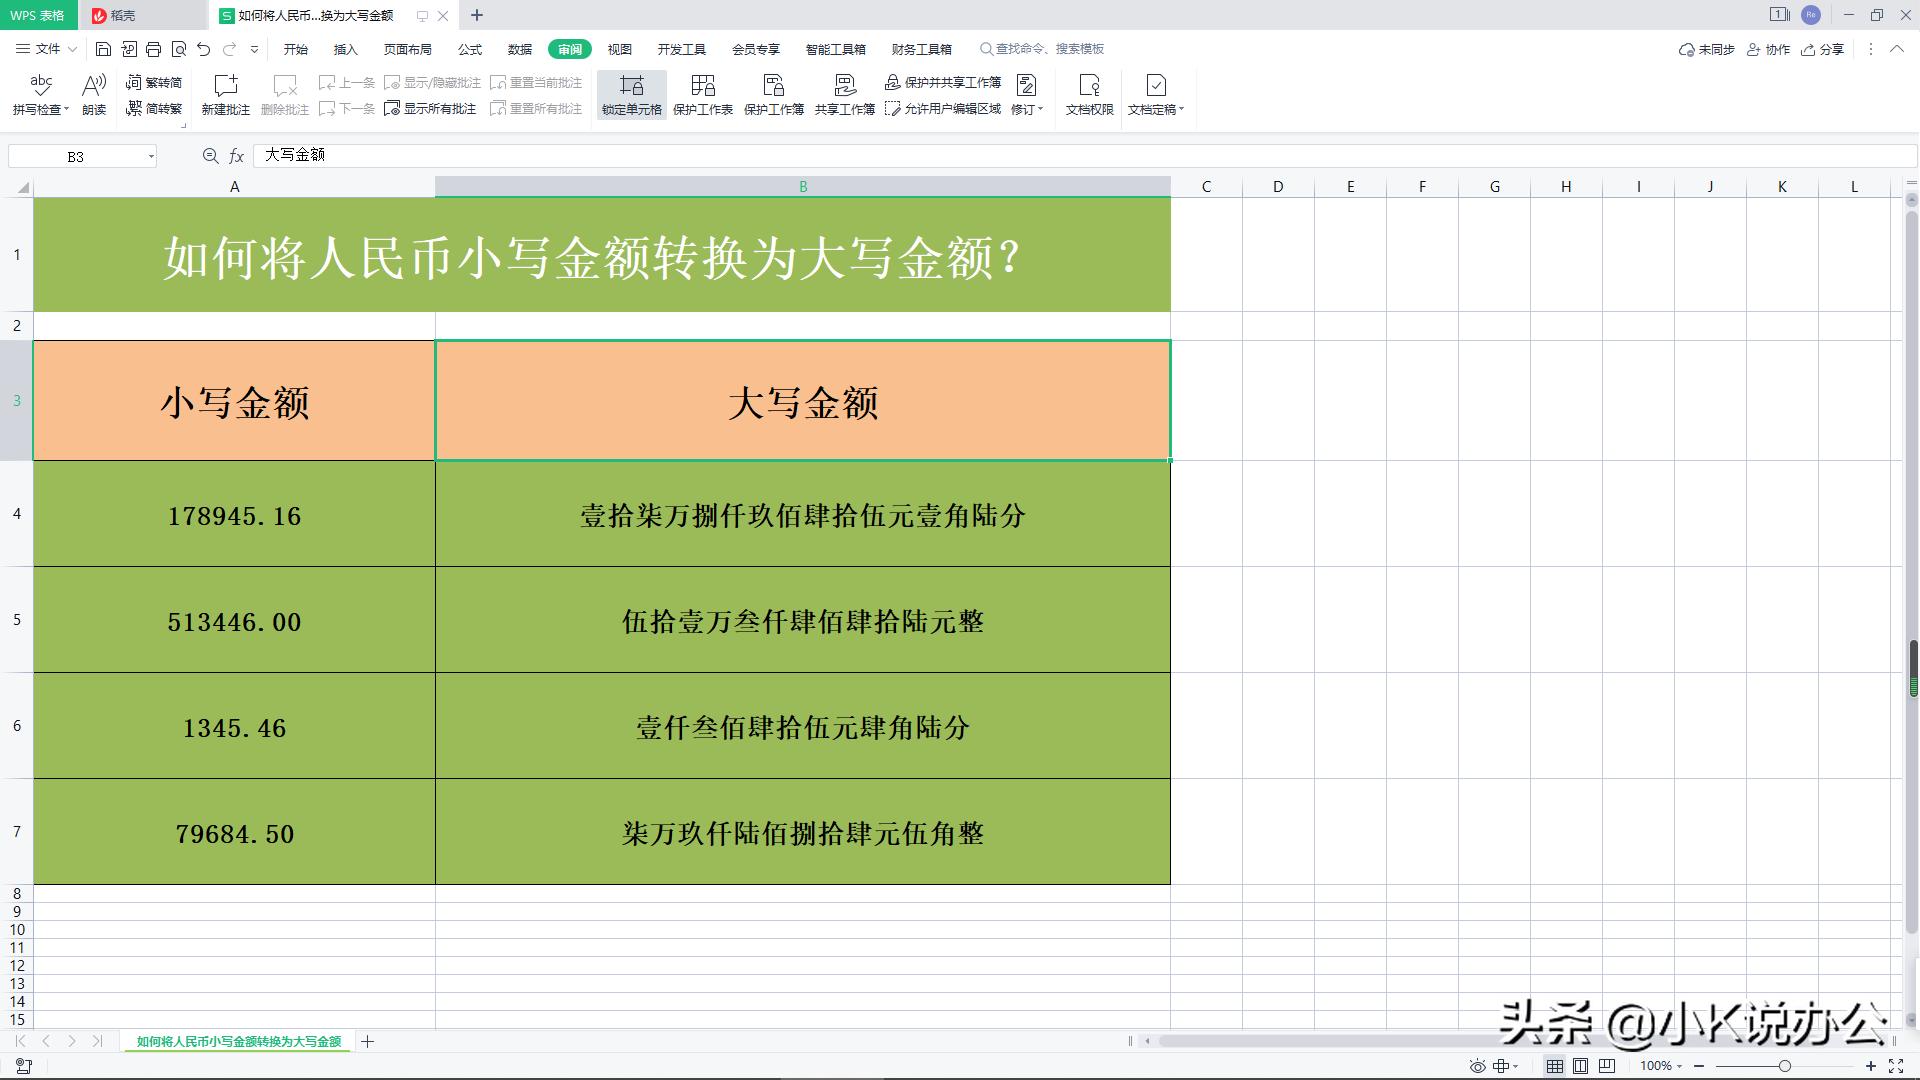
Task: Toggle 锁定单元格 cell locking
Action: click(631, 95)
